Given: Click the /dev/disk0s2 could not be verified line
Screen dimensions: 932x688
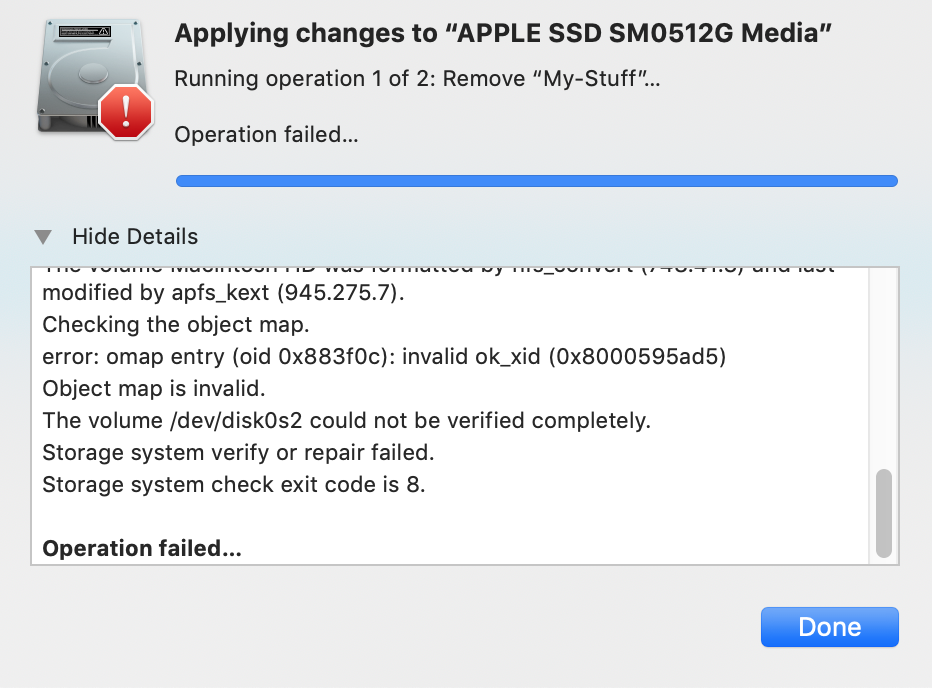Looking at the screenshot, I should click(x=347, y=421).
